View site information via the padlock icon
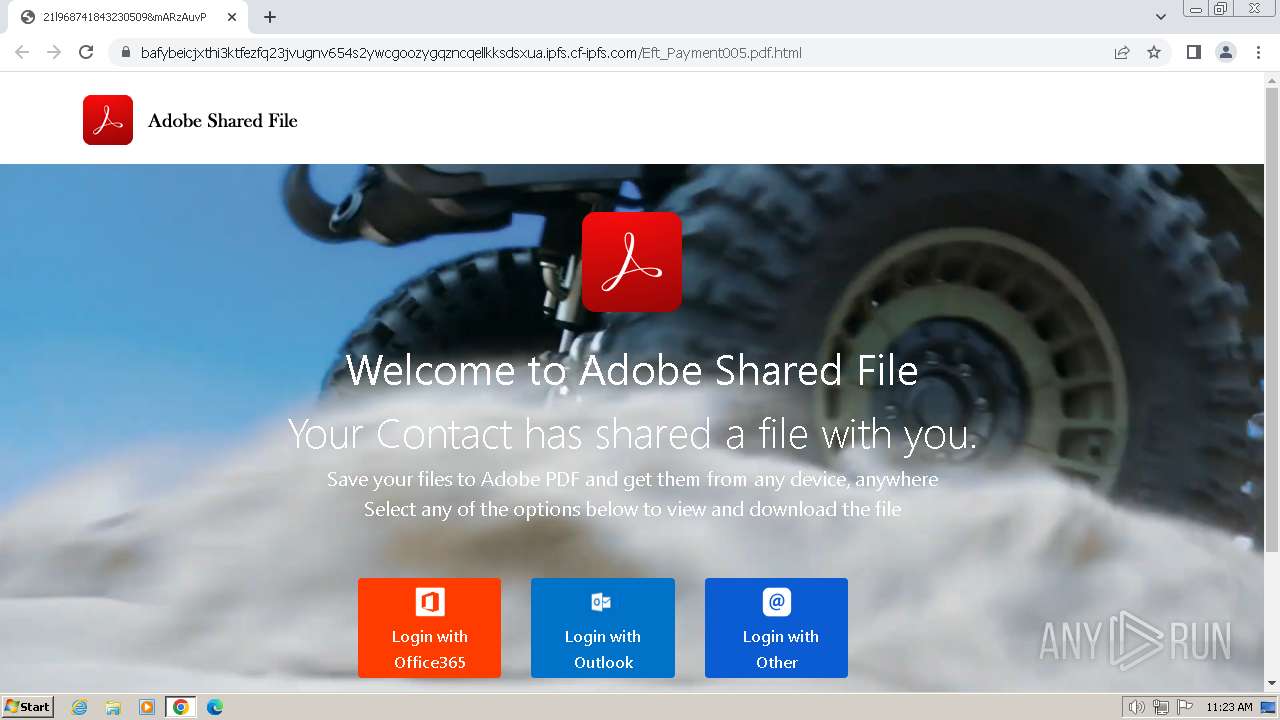Image resolution: width=1280 pixels, height=720 pixels. coord(125,52)
